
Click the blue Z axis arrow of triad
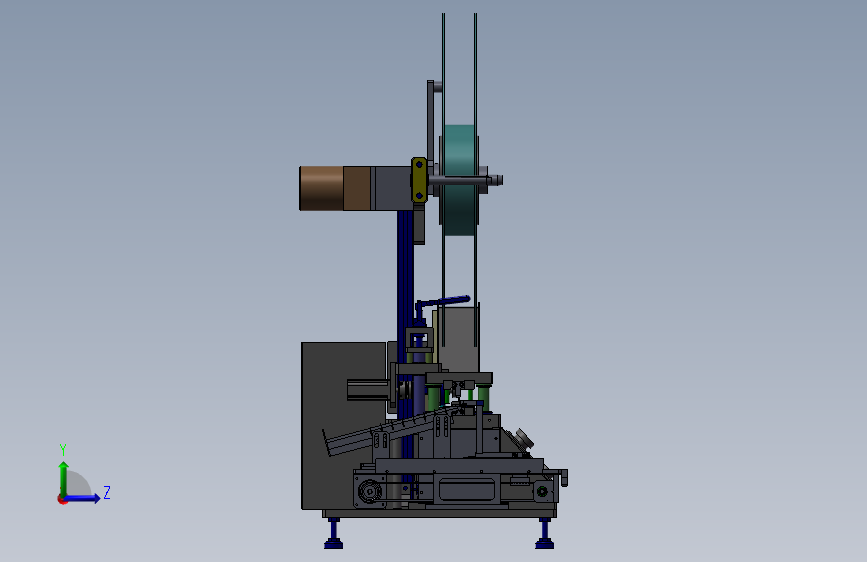tap(83, 498)
